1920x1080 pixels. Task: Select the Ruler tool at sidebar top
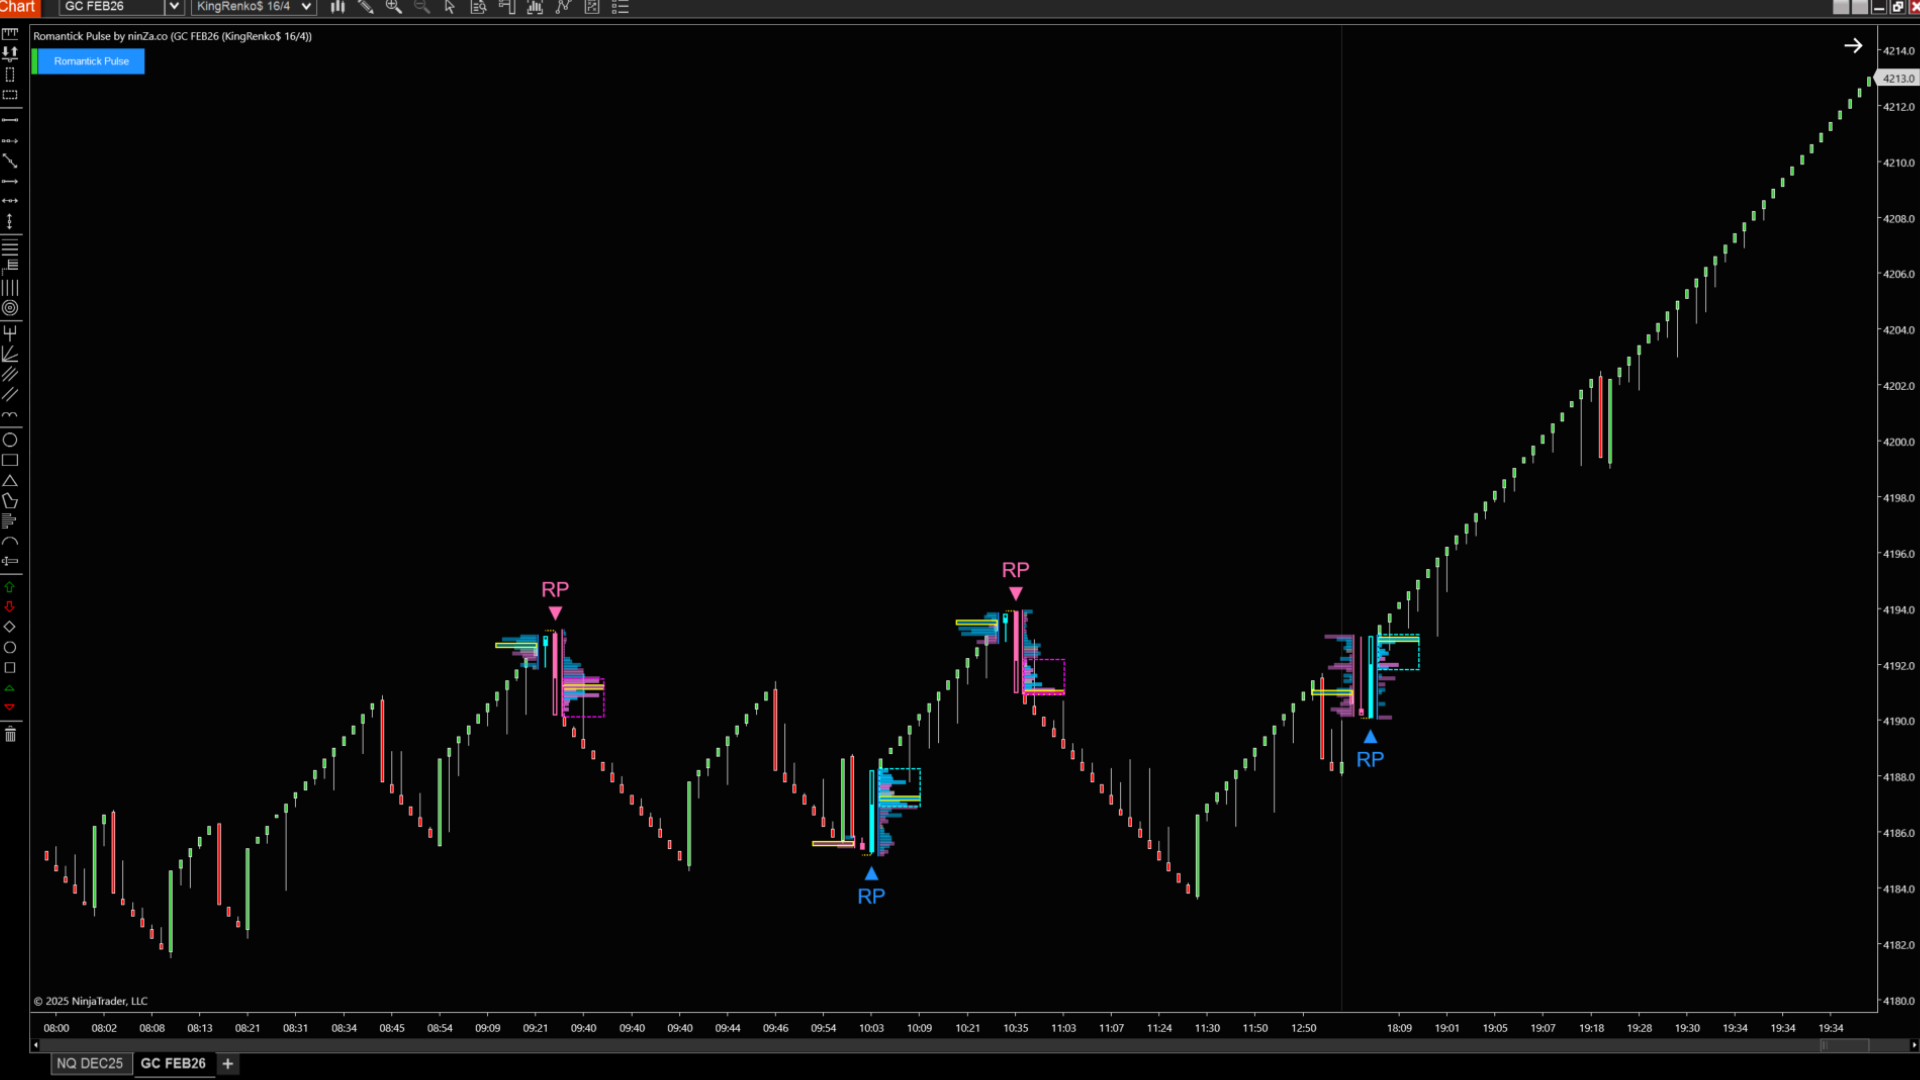pyautogui.click(x=10, y=33)
